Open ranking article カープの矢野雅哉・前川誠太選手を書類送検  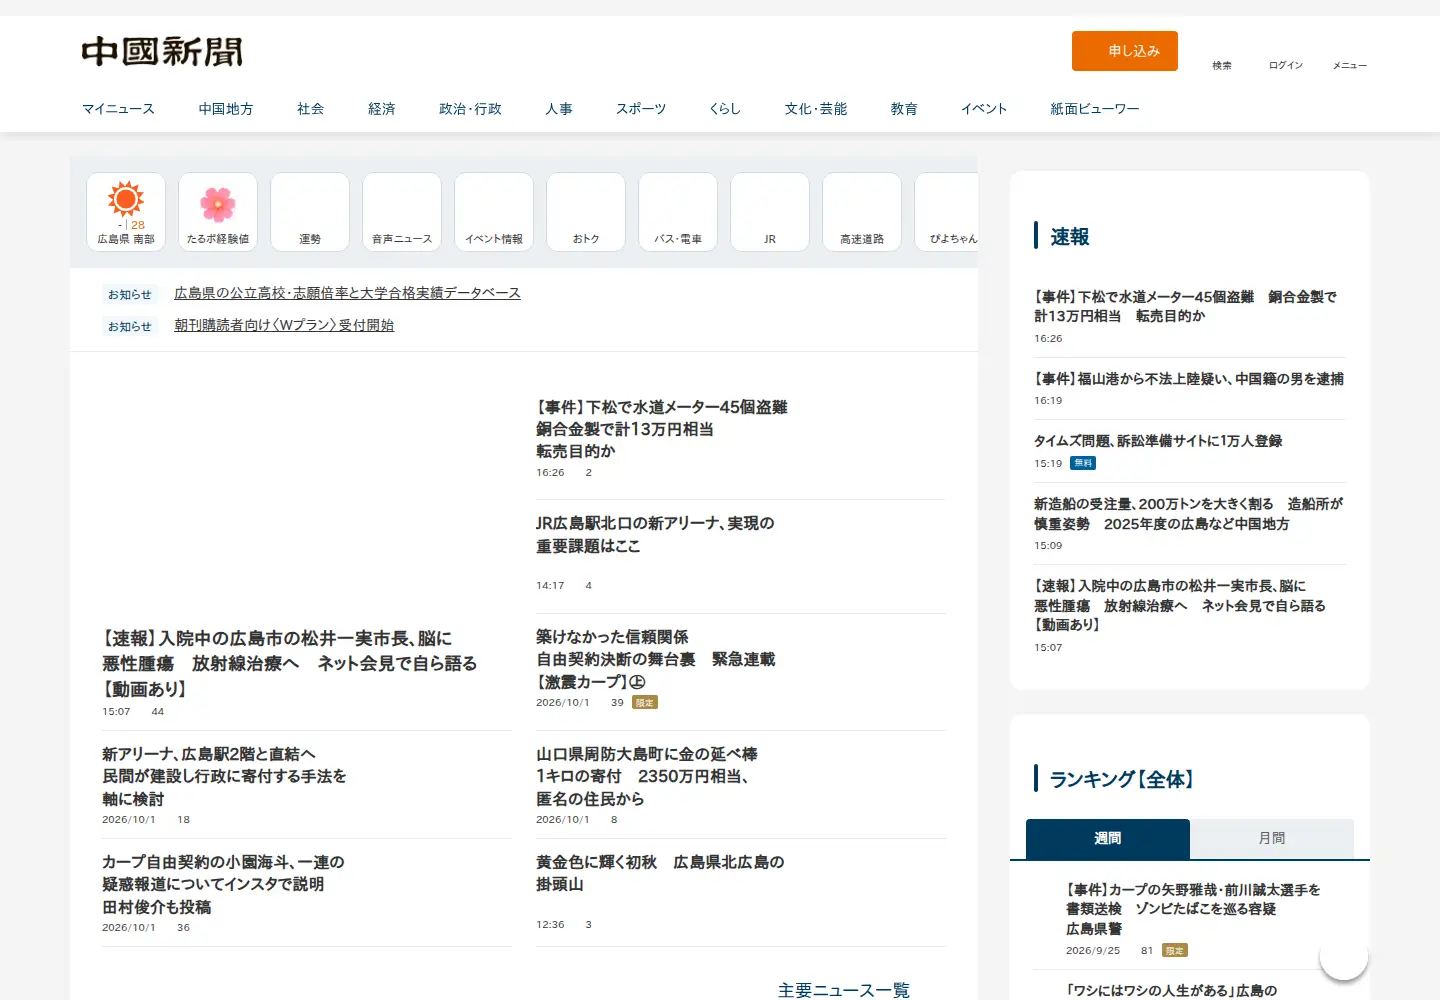tap(1193, 909)
